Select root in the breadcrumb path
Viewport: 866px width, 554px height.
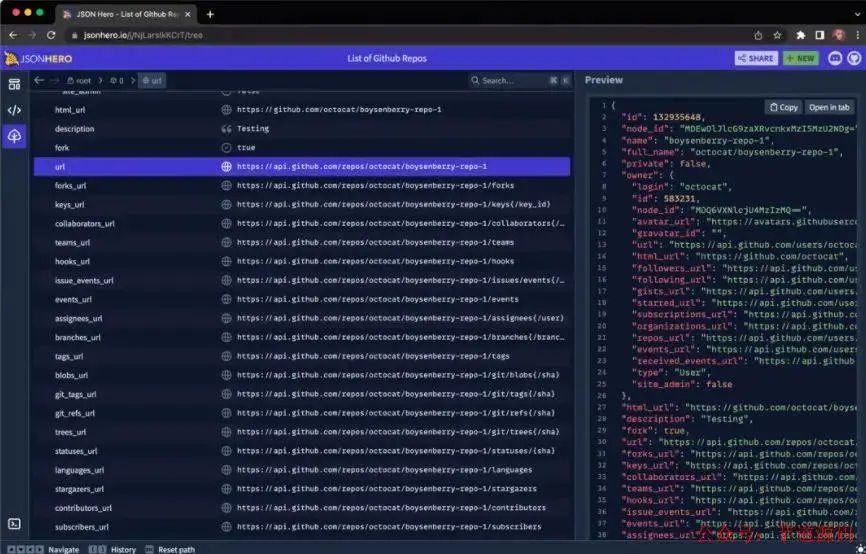tap(79, 81)
